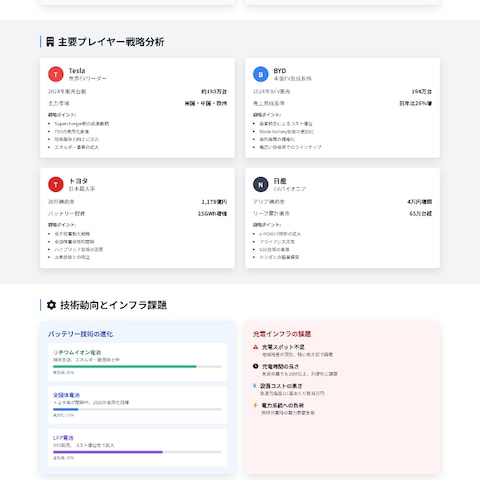Click the 日産 company name
This screenshot has width=480, height=480.
tap(280, 181)
